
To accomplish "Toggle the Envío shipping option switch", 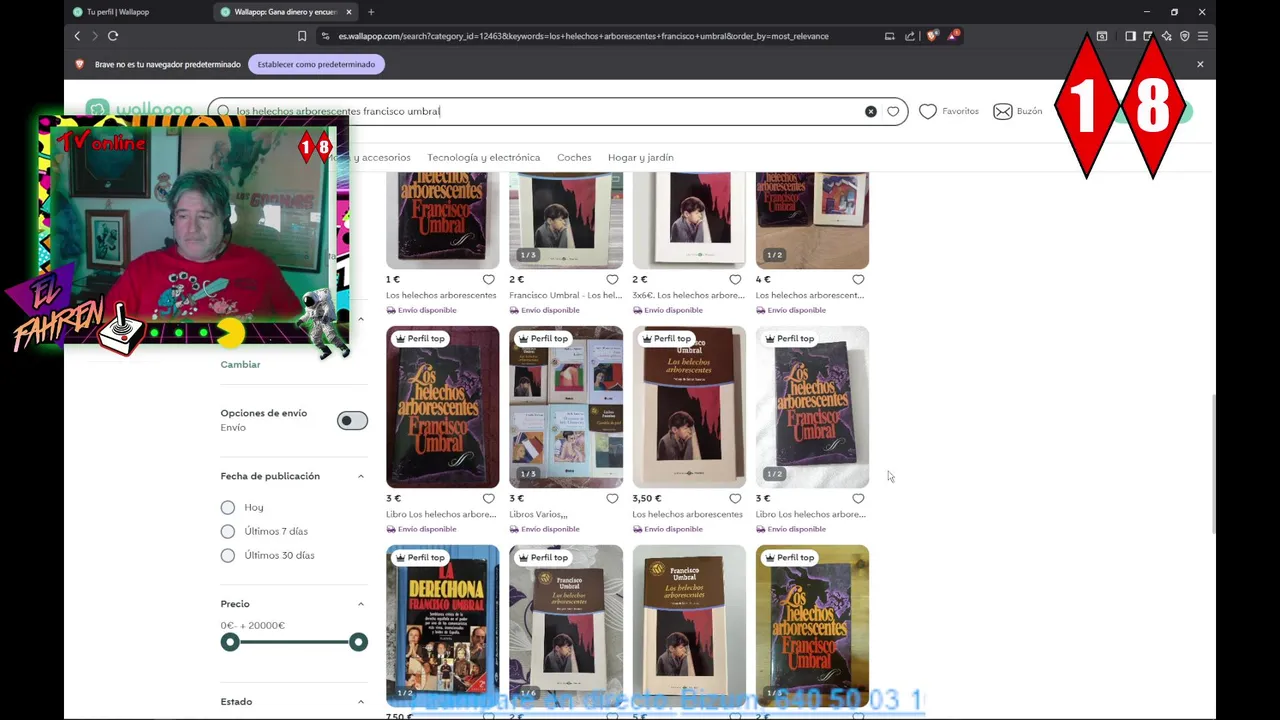I will (x=352, y=420).
